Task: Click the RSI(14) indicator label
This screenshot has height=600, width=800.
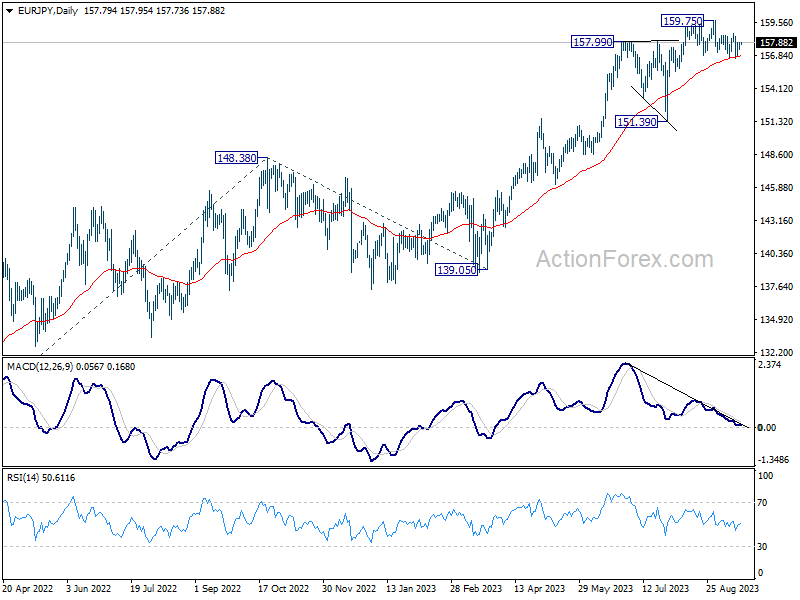Action: pos(22,478)
